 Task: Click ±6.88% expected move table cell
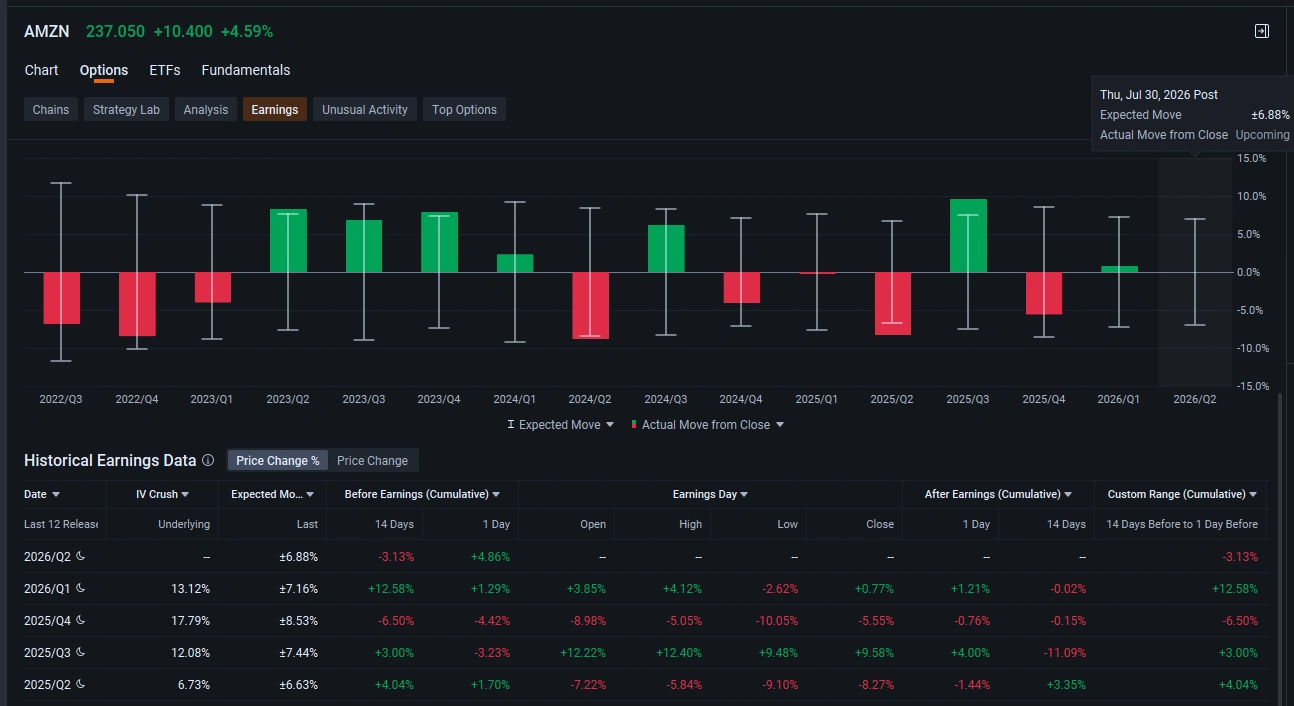coord(299,556)
